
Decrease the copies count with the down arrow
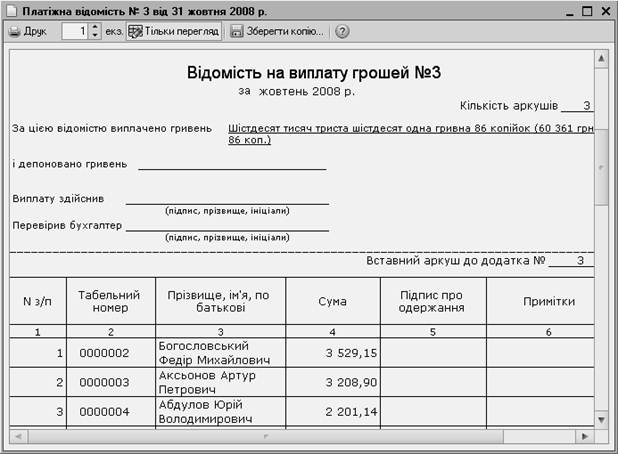pos(95,35)
